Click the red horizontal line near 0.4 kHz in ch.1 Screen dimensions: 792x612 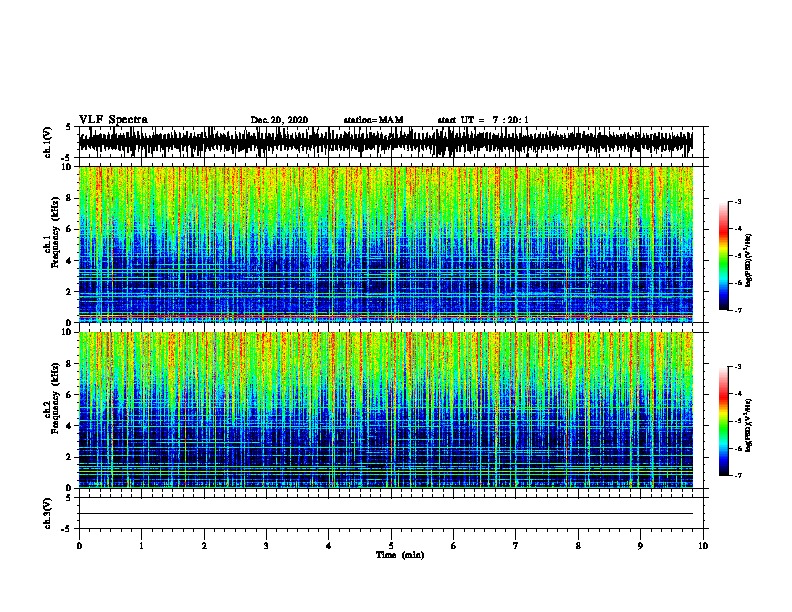tap(386, 317)
